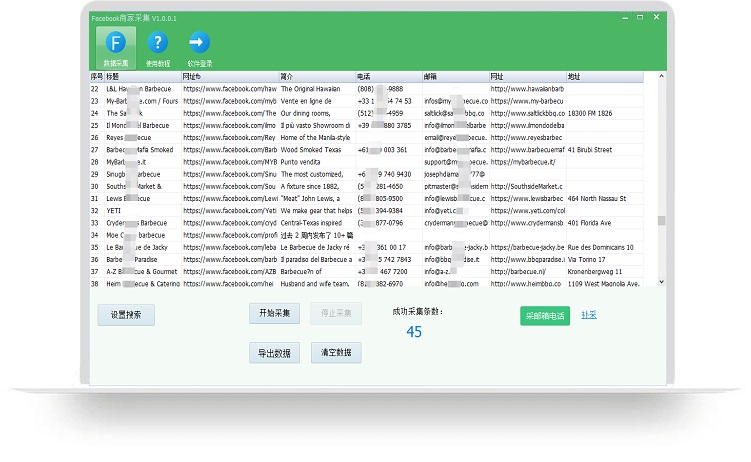Open the 使用教程 question mark icon
This screenshot has width=751, height=462.
158,48
